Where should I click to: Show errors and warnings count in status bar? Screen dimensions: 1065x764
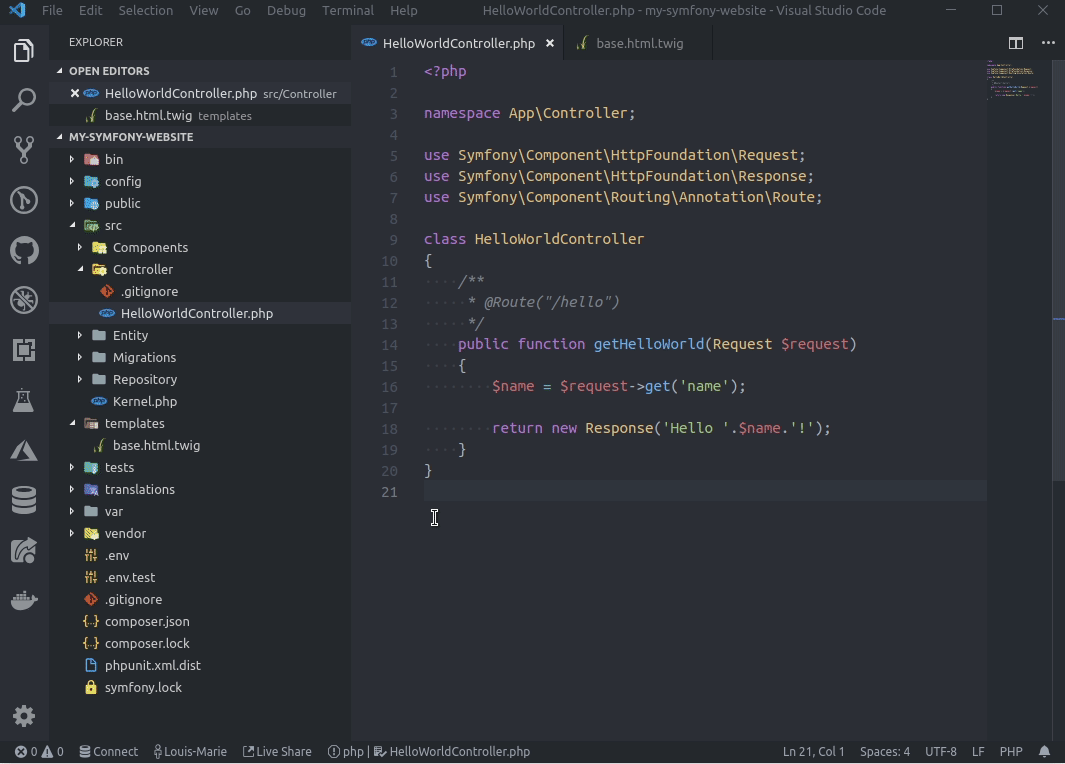[x=39, y=752]
